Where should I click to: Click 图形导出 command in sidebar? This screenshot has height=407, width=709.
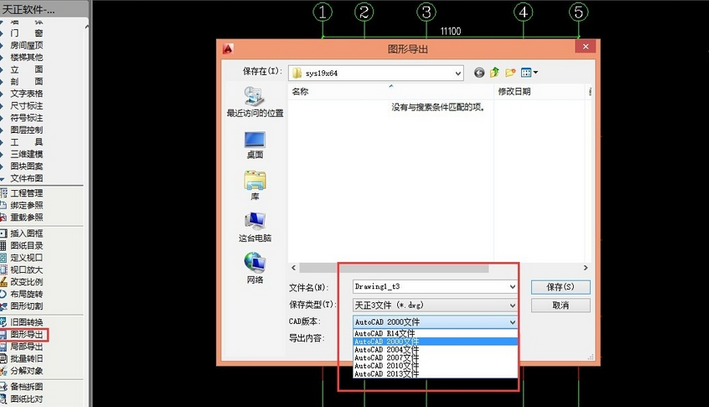coord(27,335)
